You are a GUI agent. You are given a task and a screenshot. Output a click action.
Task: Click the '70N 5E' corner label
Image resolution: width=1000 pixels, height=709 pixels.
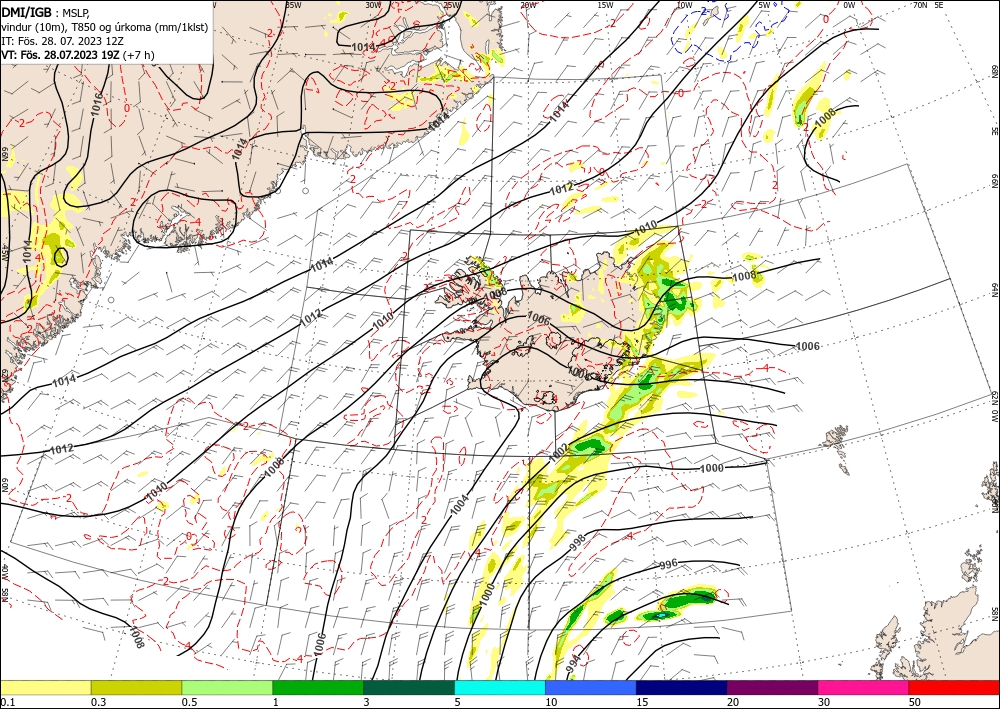928,4
